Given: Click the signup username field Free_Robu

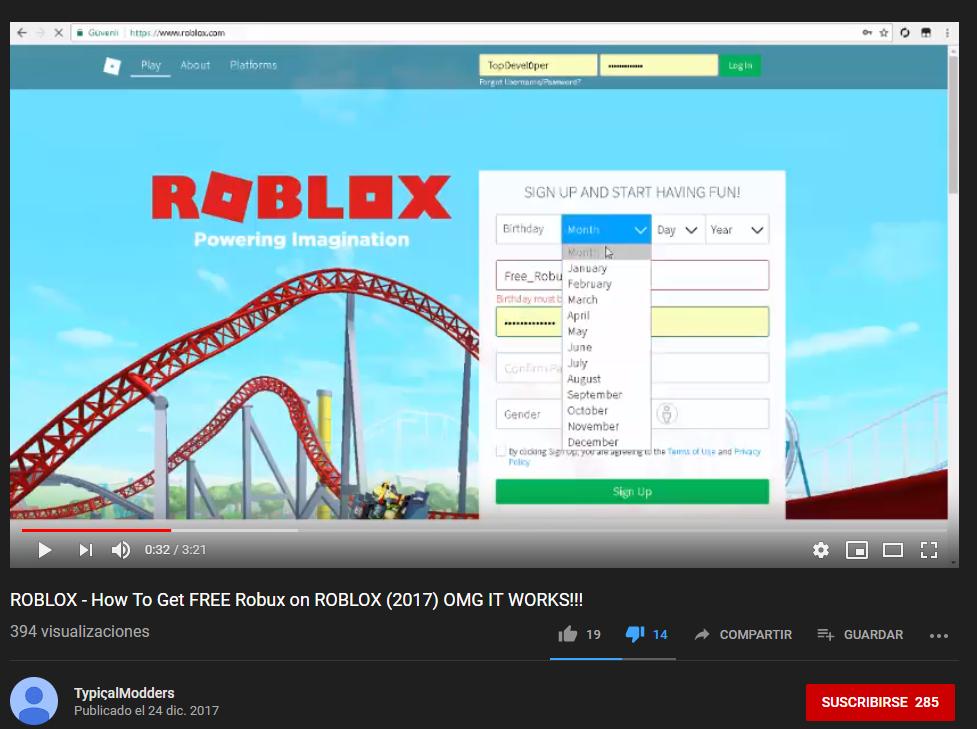Looking at the screenshot, I should click(632, 275).
